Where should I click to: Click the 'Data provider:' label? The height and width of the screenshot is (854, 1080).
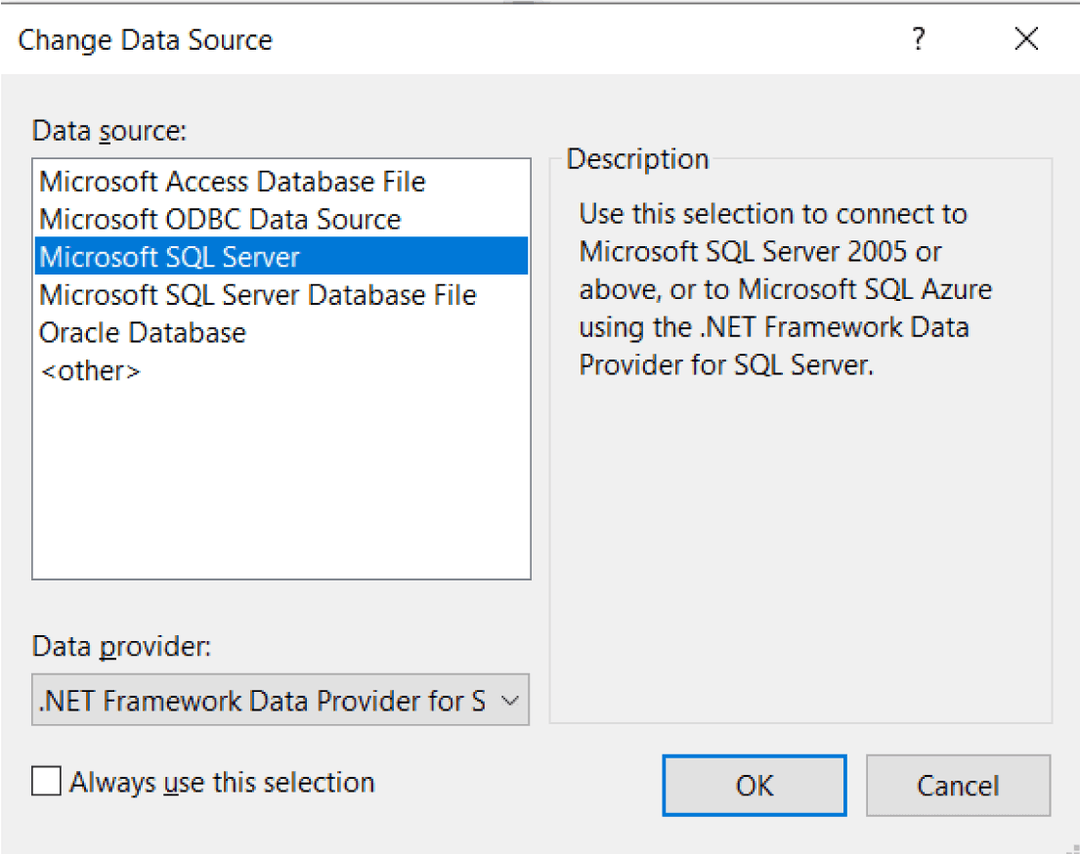(122, 647)
